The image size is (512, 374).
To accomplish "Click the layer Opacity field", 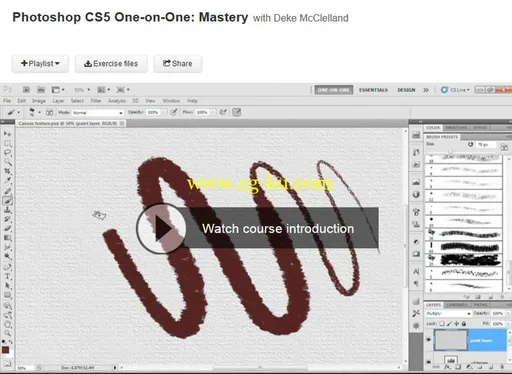I will click(x=498, y=313).
